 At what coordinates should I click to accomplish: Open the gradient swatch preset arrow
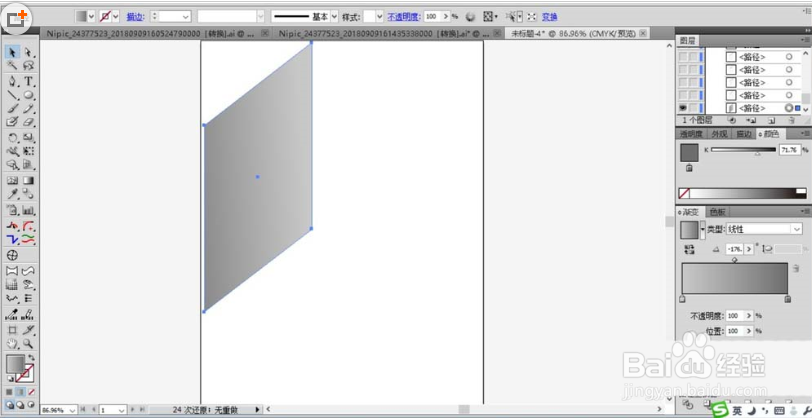pyautogui.click(x=703, y=229)
